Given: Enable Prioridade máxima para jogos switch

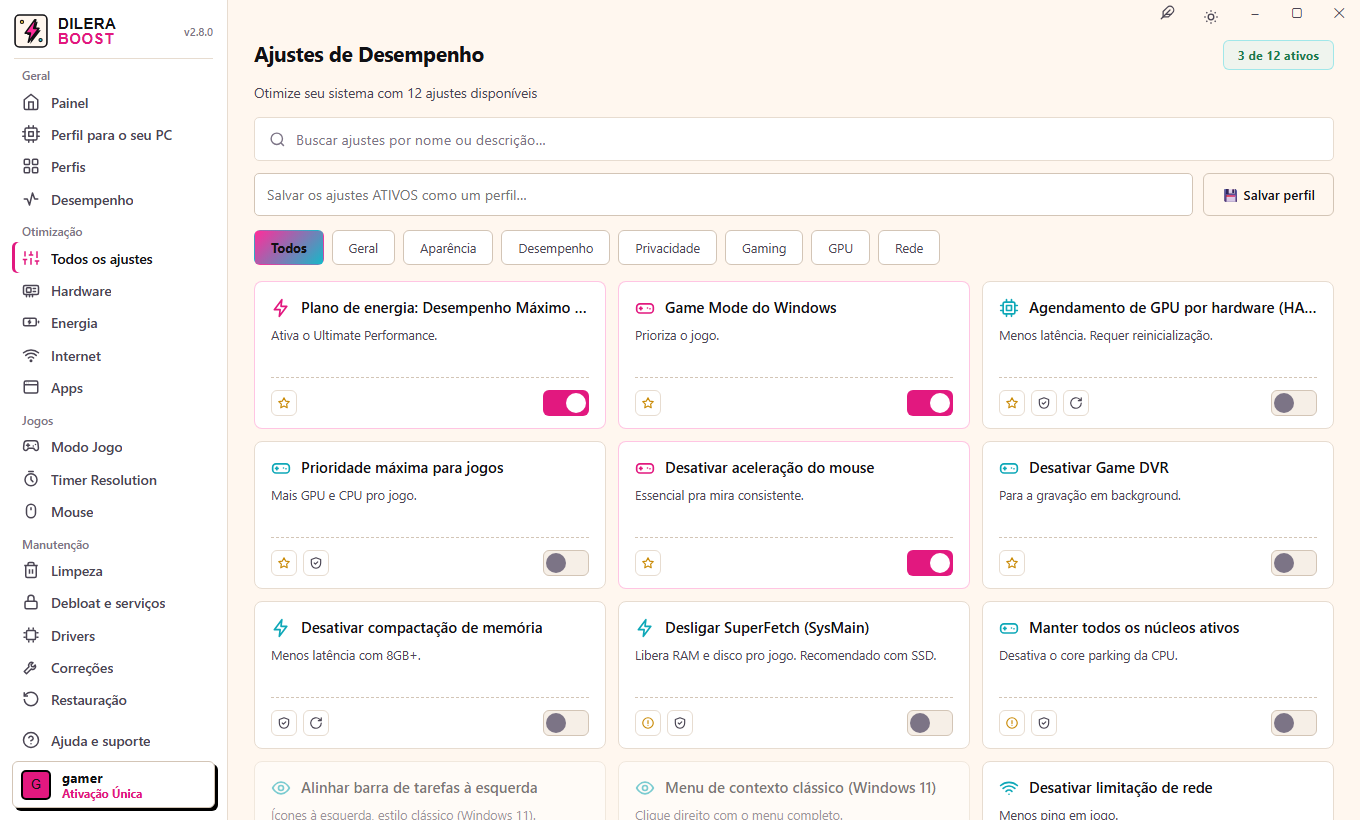Looking at the screenshot, I should 566,563.
